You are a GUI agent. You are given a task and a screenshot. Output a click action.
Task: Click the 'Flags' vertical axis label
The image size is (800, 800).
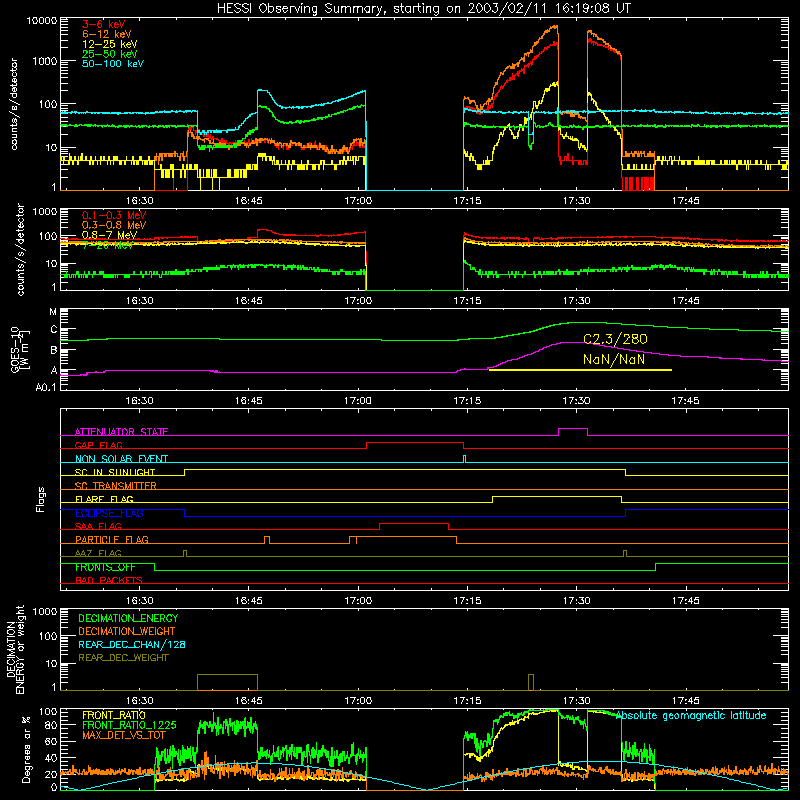point(41,499)
